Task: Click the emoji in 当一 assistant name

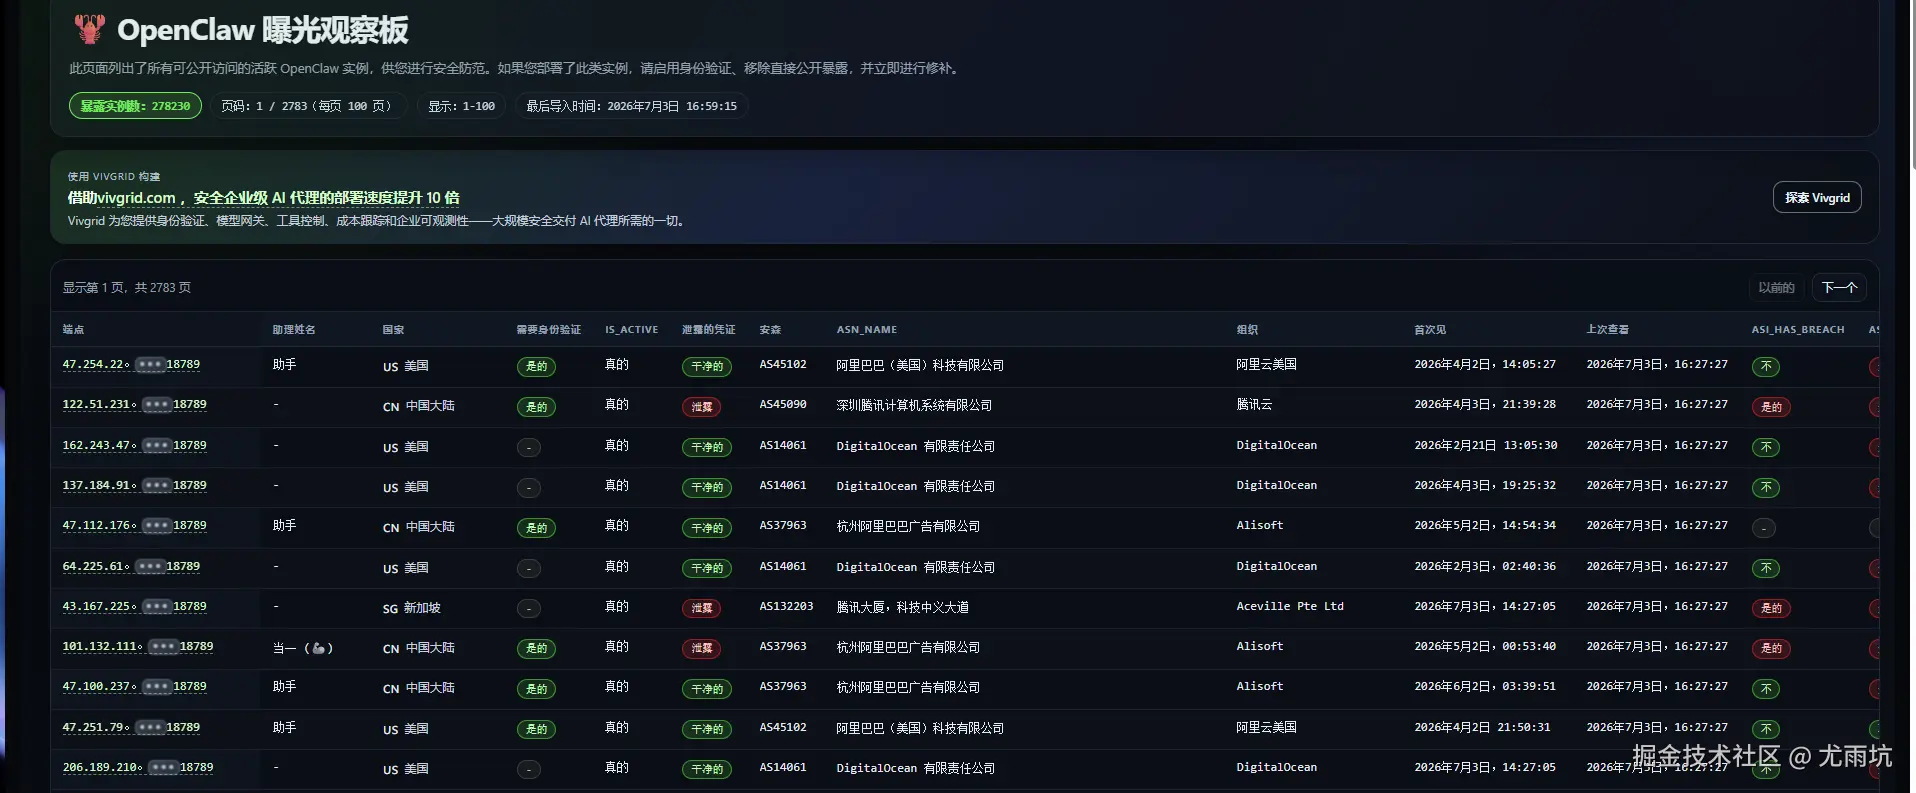Action: click(x=318, y=648)
